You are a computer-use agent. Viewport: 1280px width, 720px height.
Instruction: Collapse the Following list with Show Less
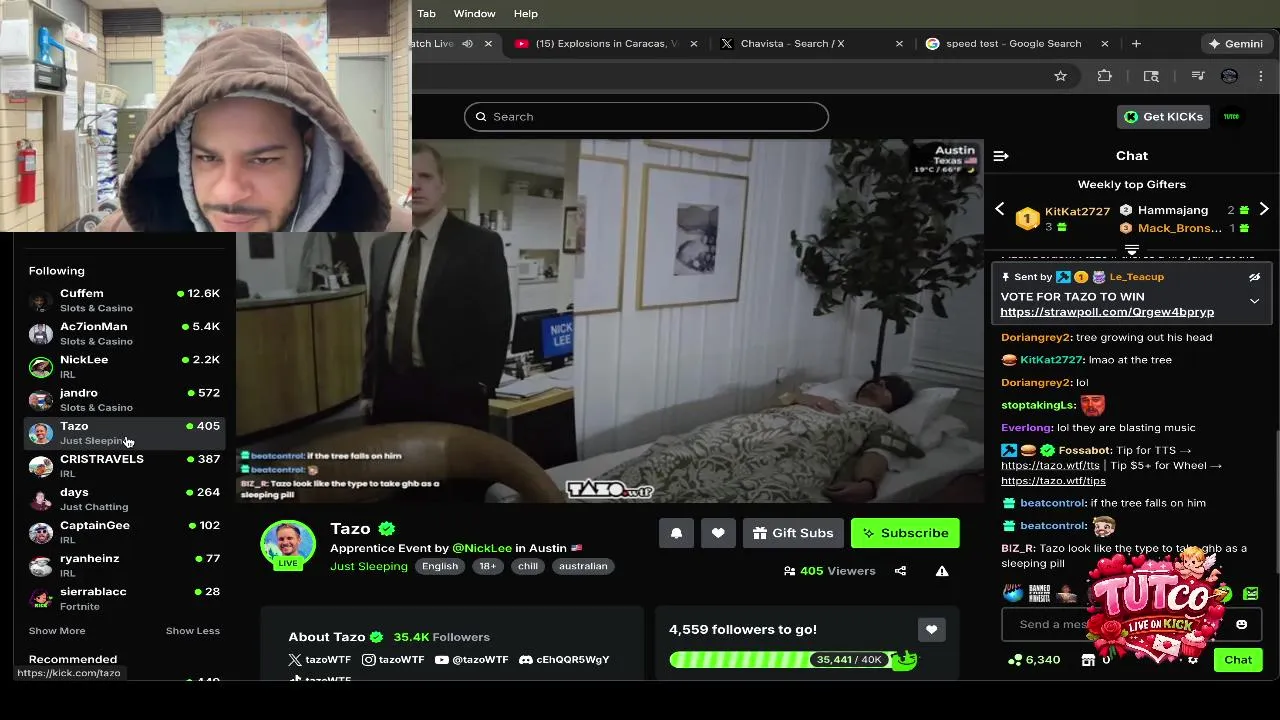[x=193, y=631]
